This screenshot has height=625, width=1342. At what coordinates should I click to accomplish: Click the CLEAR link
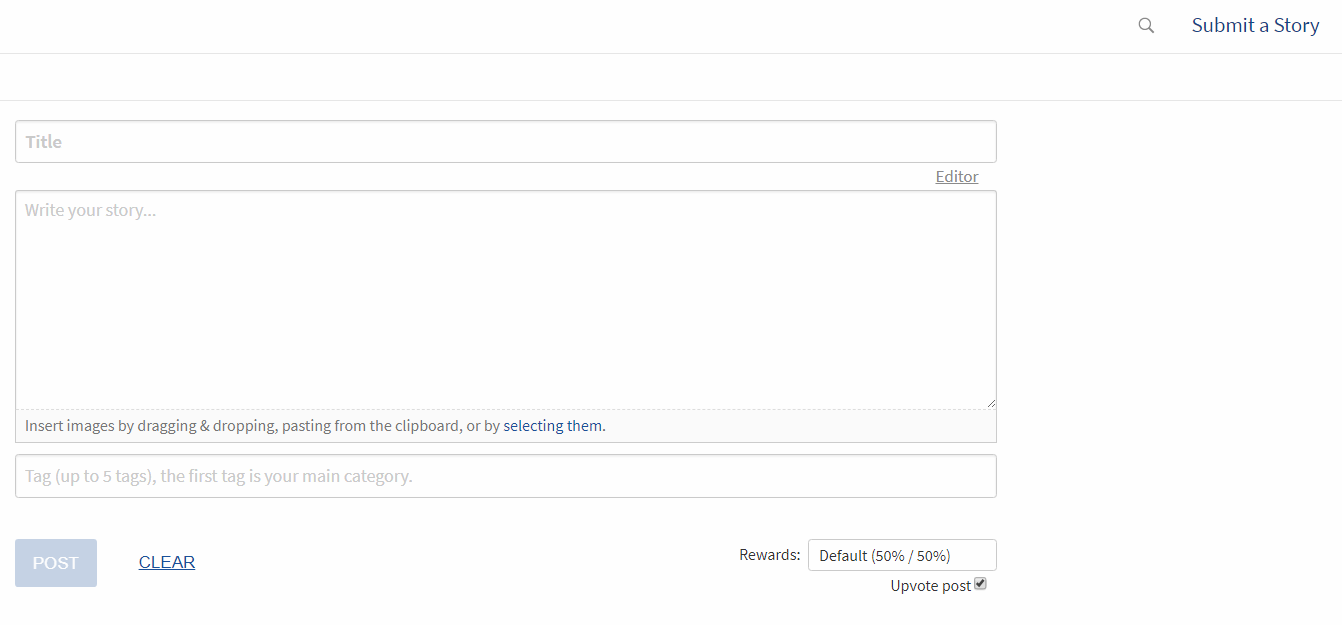point(167,562)
